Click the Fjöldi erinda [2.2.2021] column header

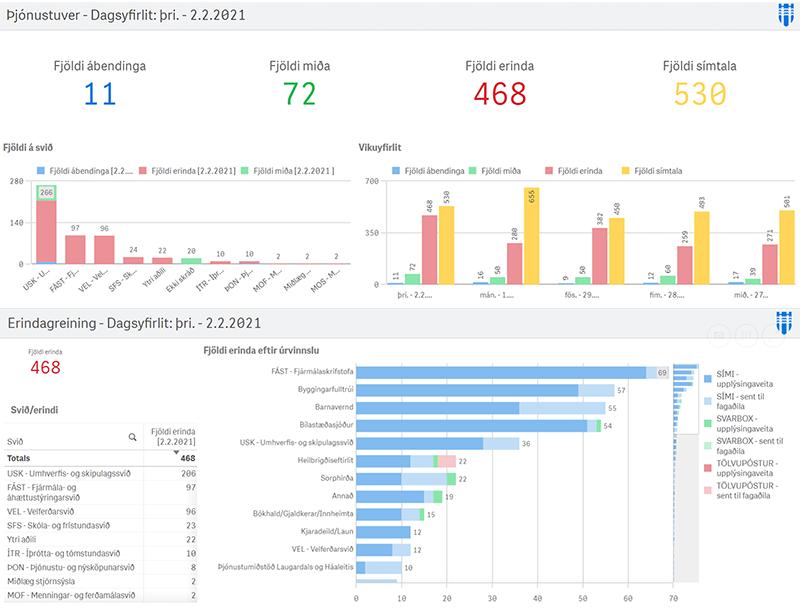click(173, 437)
